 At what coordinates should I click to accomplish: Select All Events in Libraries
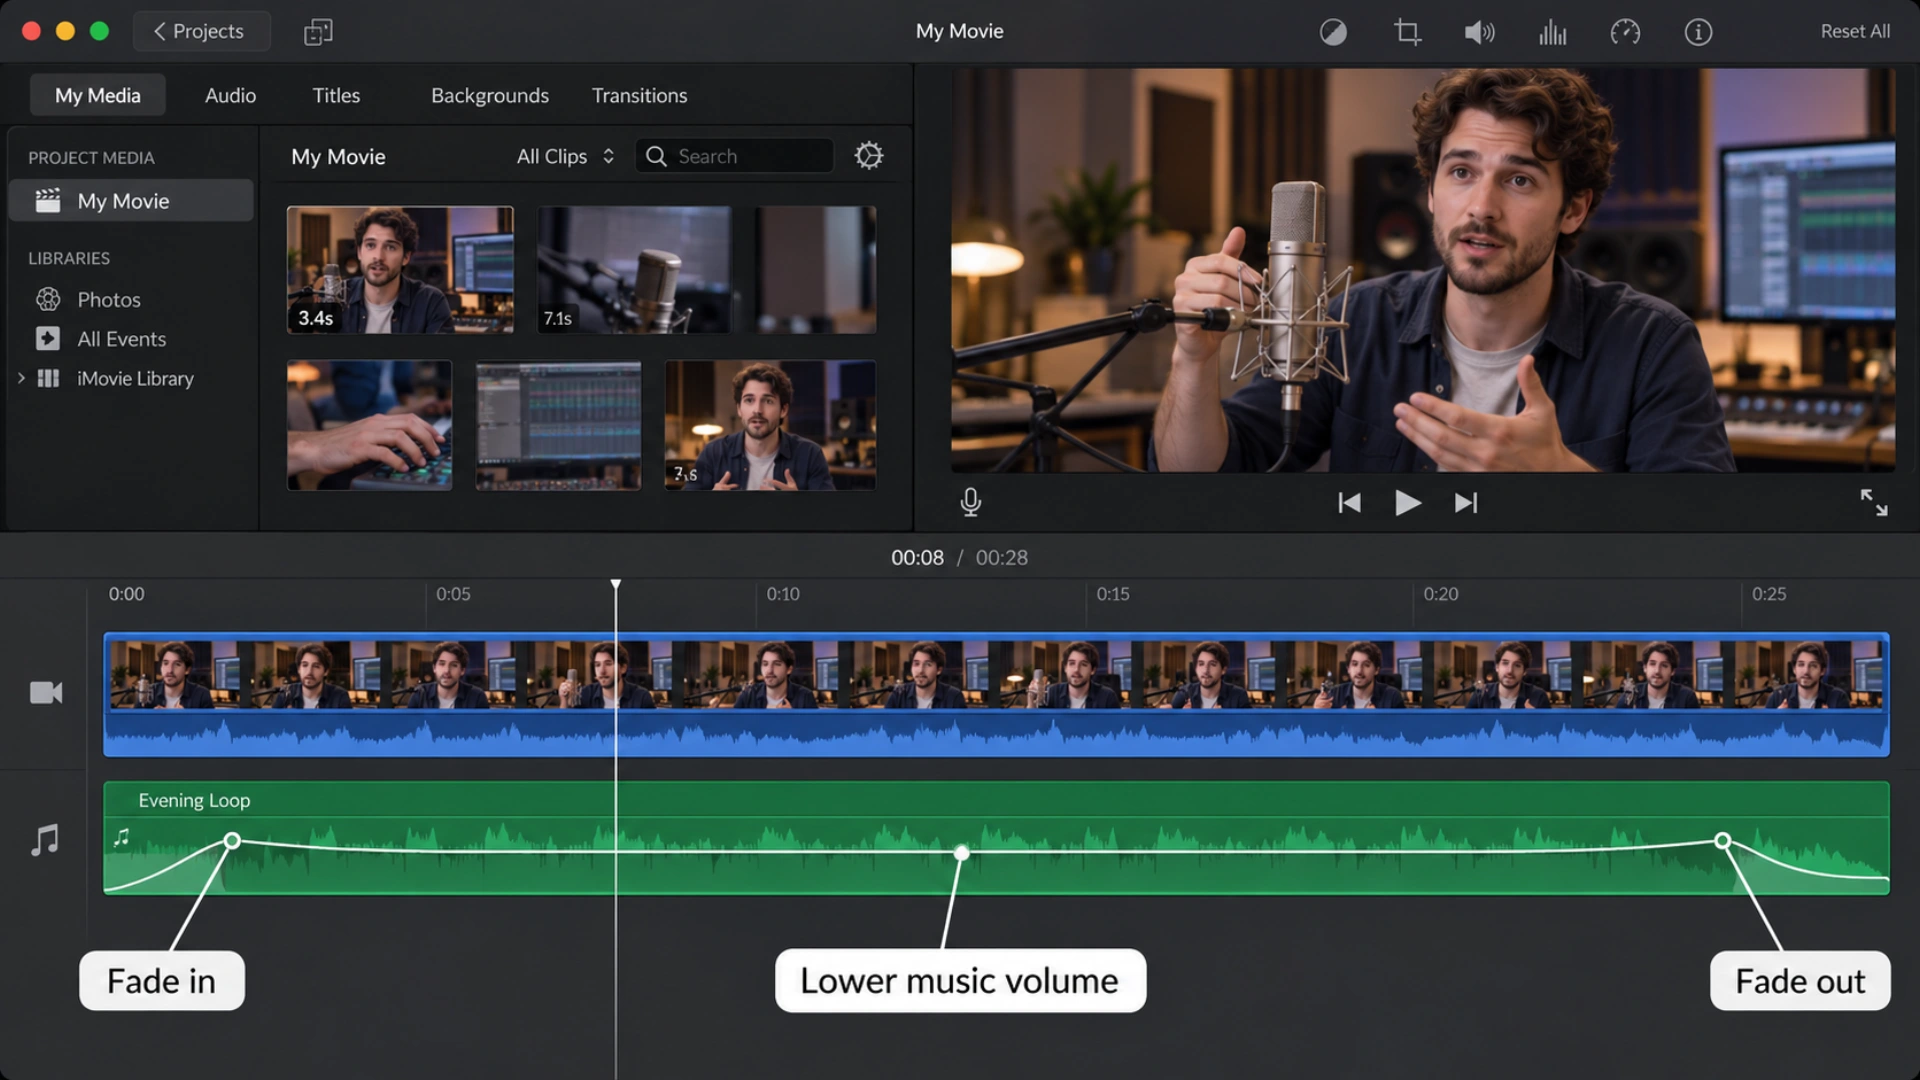coord(101,339)
